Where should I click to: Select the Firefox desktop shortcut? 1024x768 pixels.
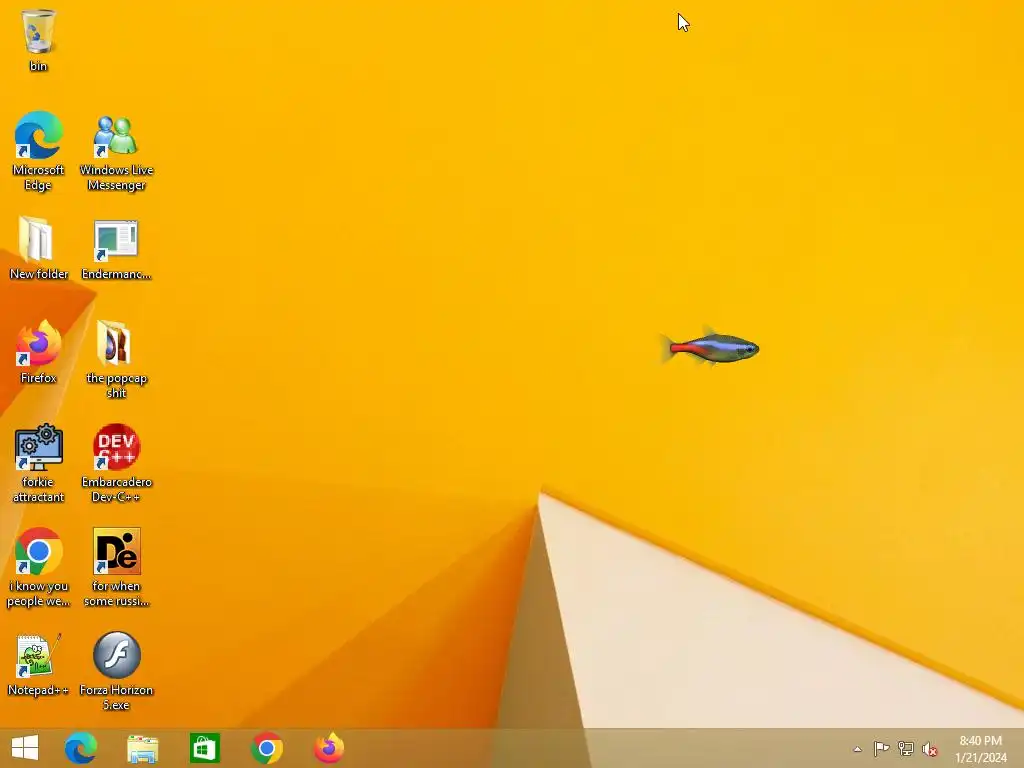(x=38, y=351)
